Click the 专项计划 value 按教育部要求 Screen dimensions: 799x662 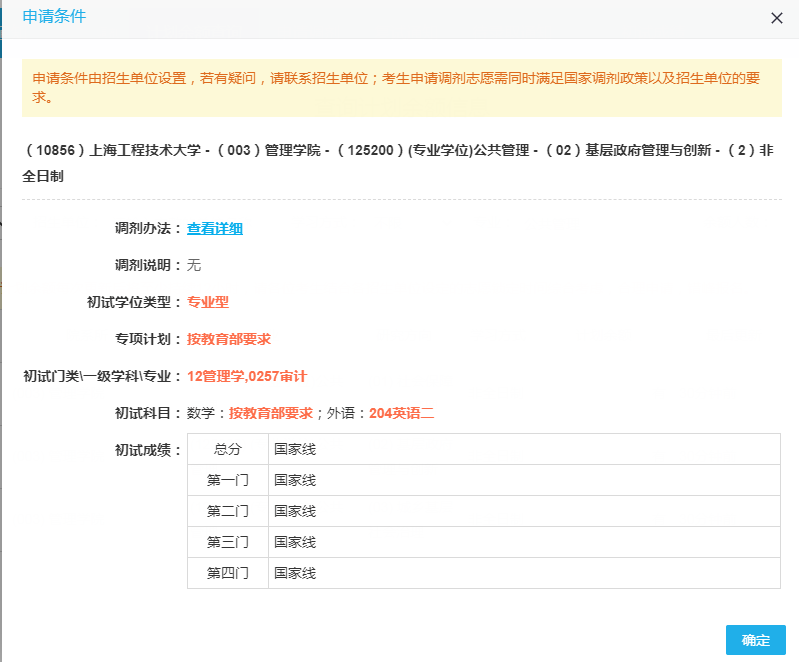coord(229,339)
